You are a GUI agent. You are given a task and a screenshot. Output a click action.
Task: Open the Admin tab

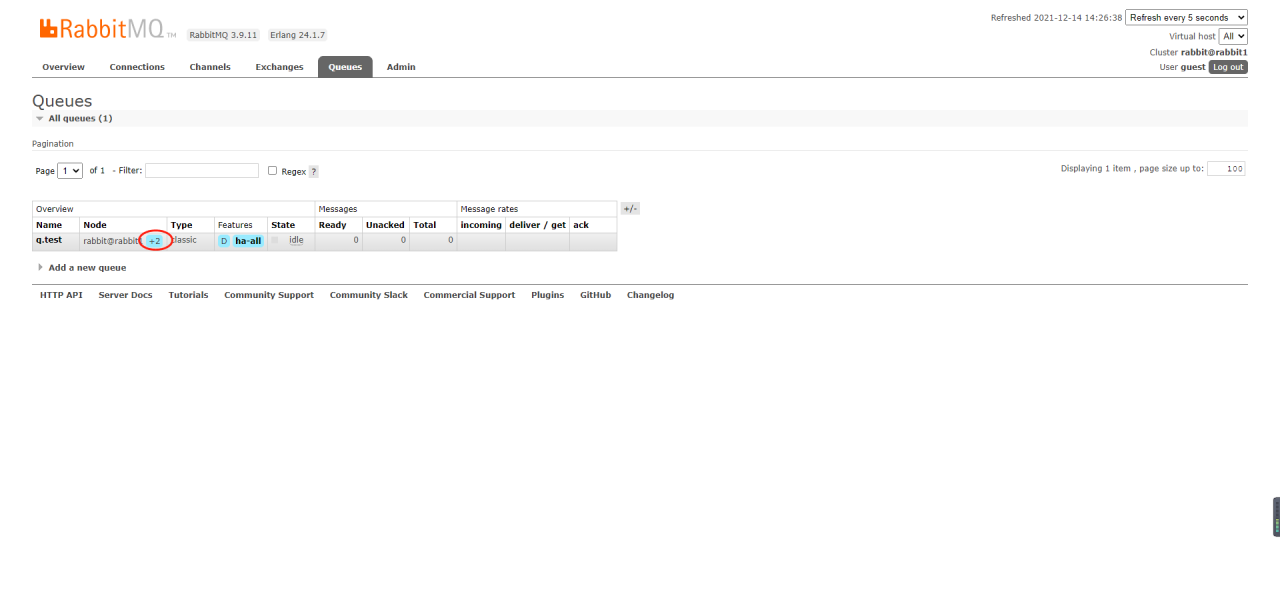click(x=401, y=67)
